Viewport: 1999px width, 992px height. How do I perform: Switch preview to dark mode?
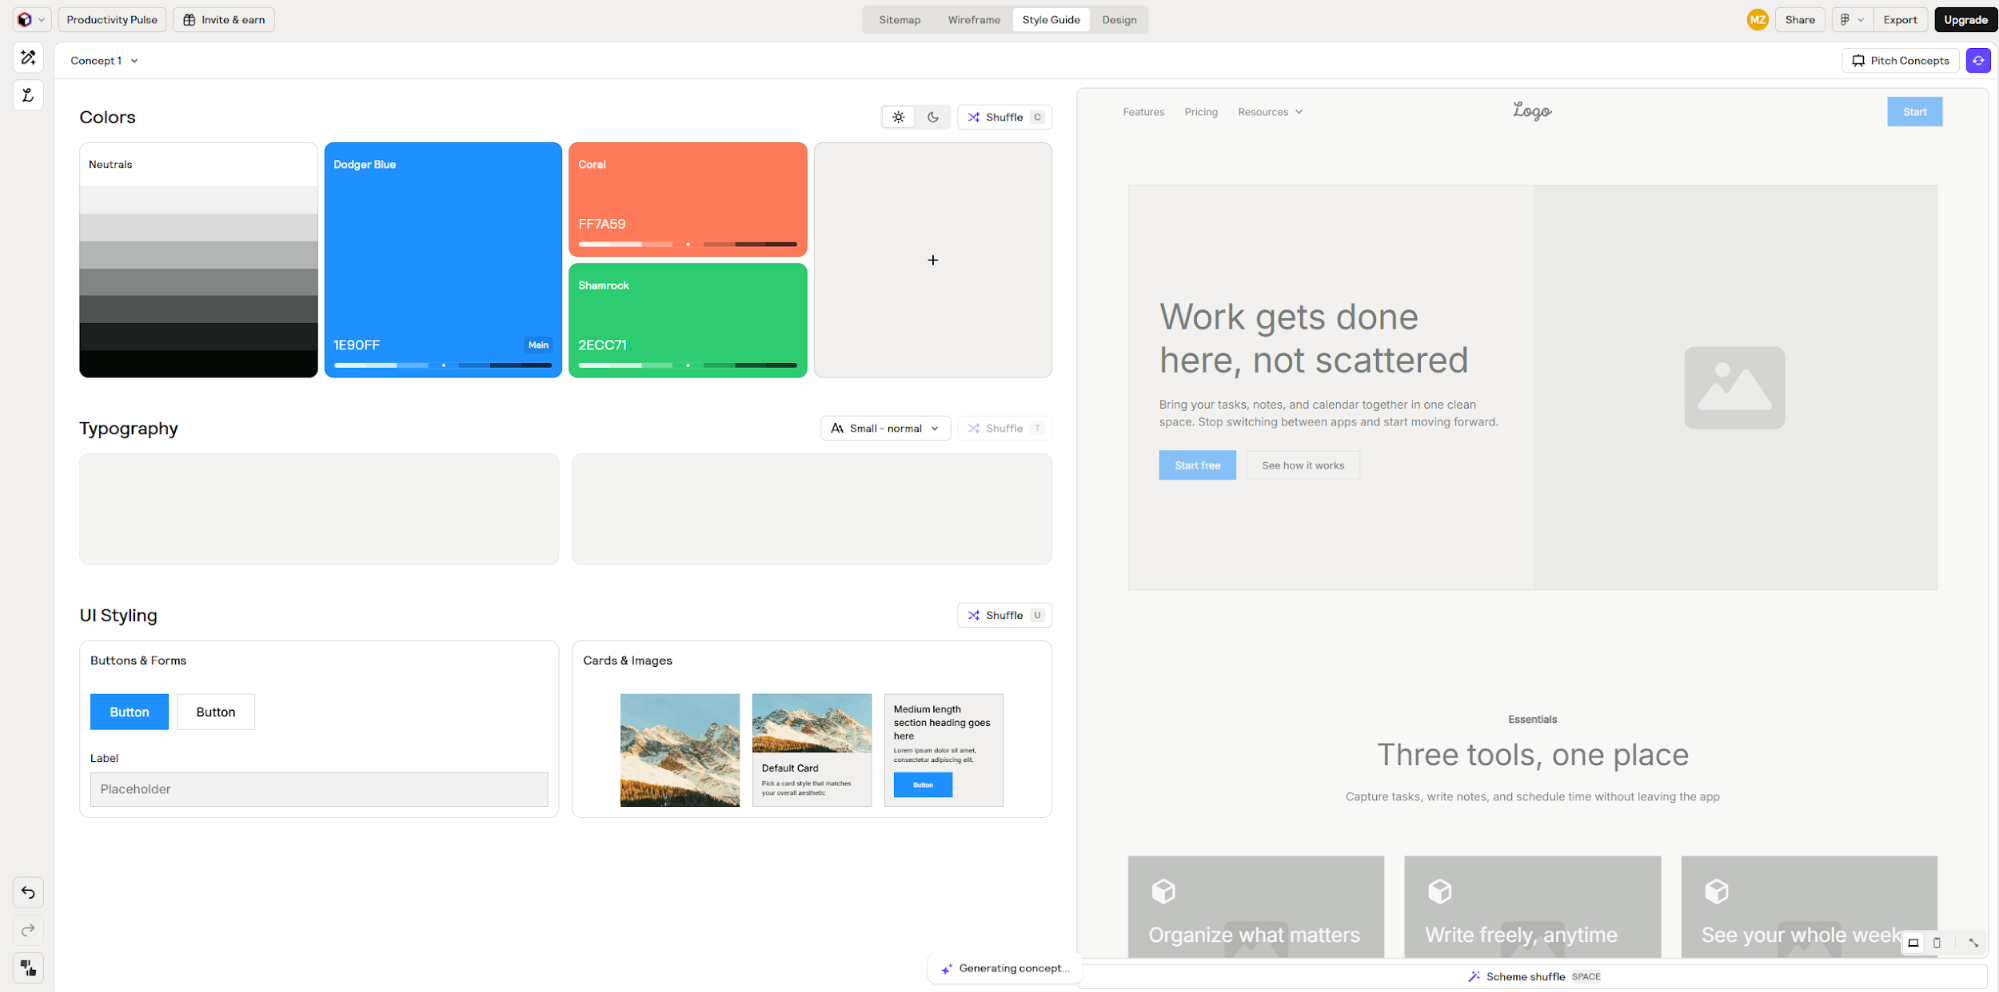click(932, 117)
